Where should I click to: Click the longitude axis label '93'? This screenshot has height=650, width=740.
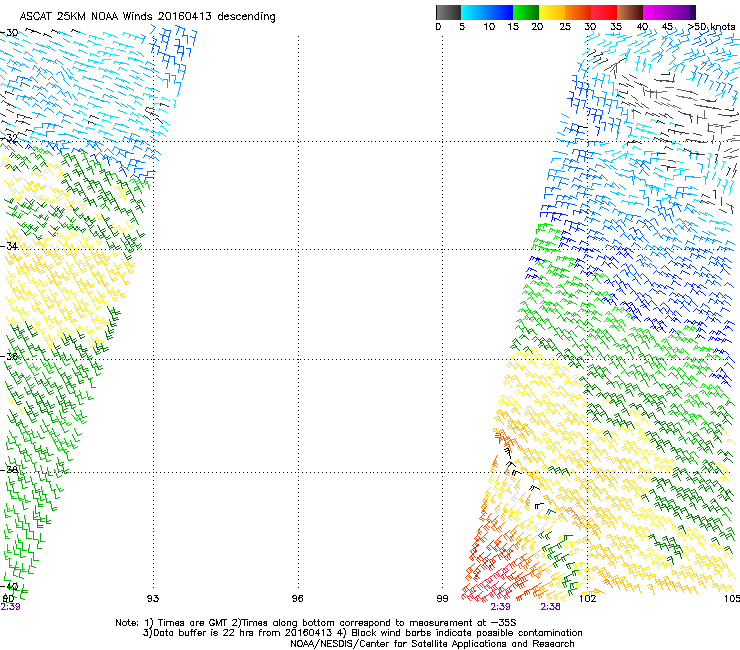tap(153, 599)
